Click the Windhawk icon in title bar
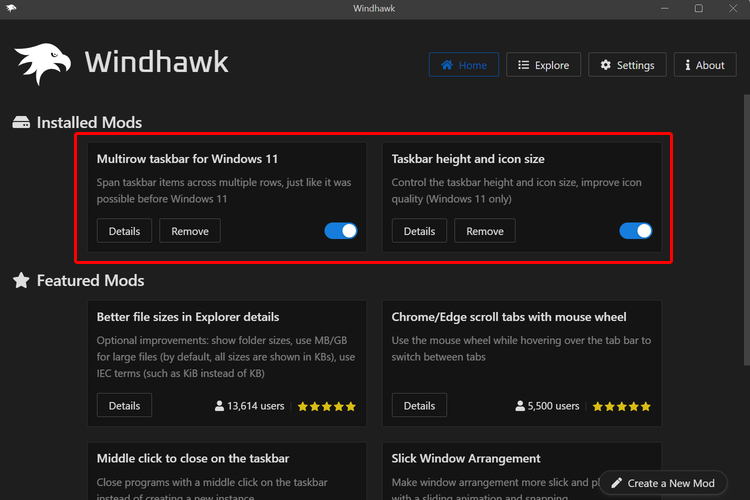This screenshot has height=500, width=750. [11, 8]
